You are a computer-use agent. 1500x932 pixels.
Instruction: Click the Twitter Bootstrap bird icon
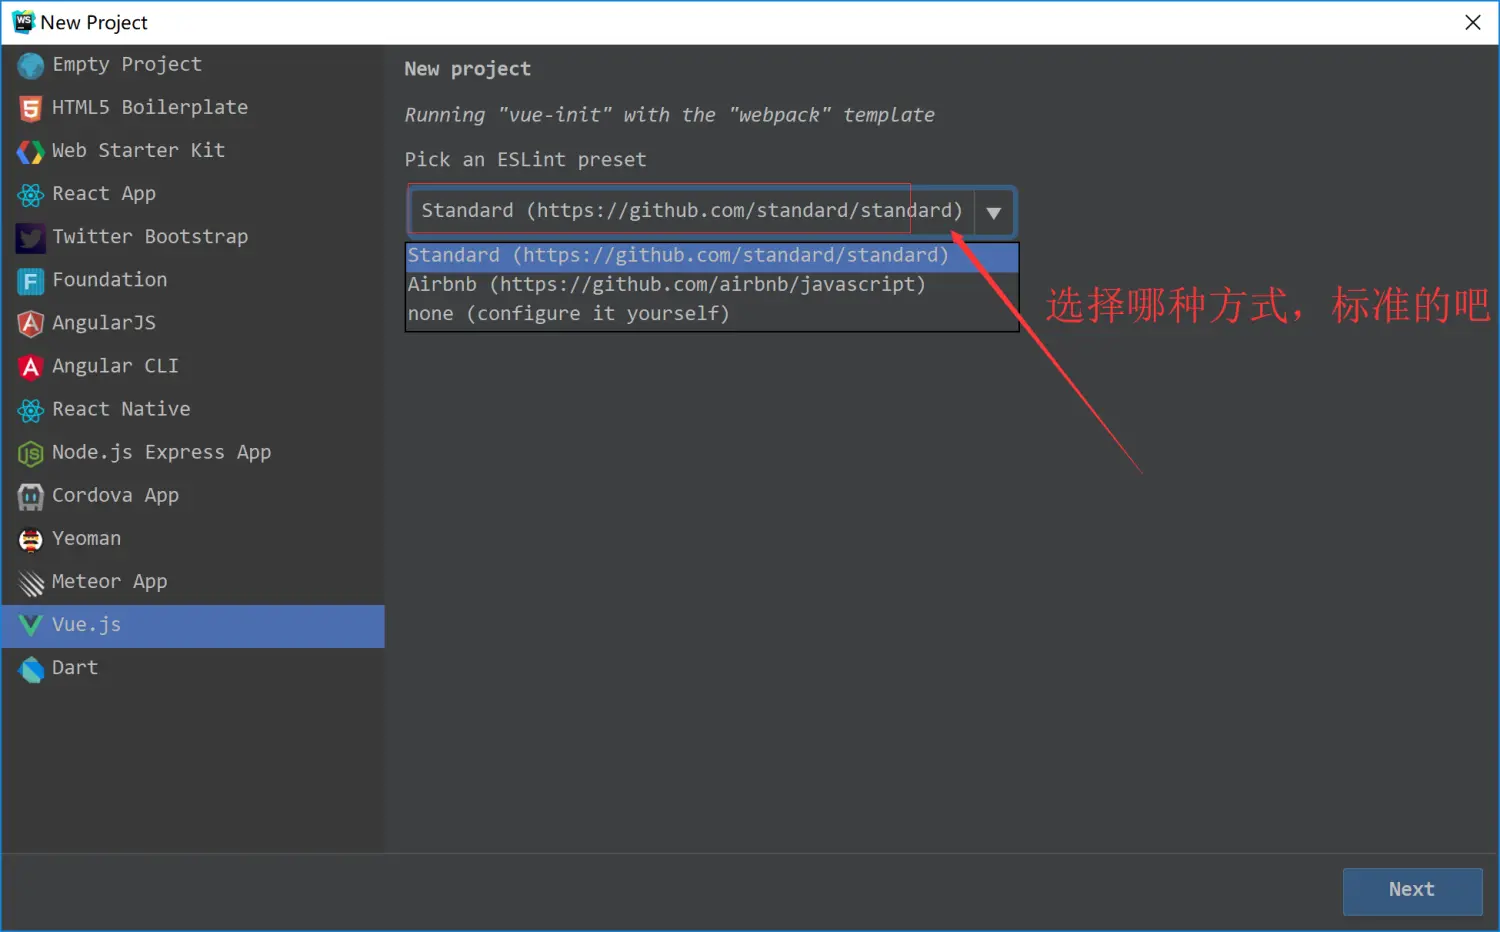[x=31, y=237]
